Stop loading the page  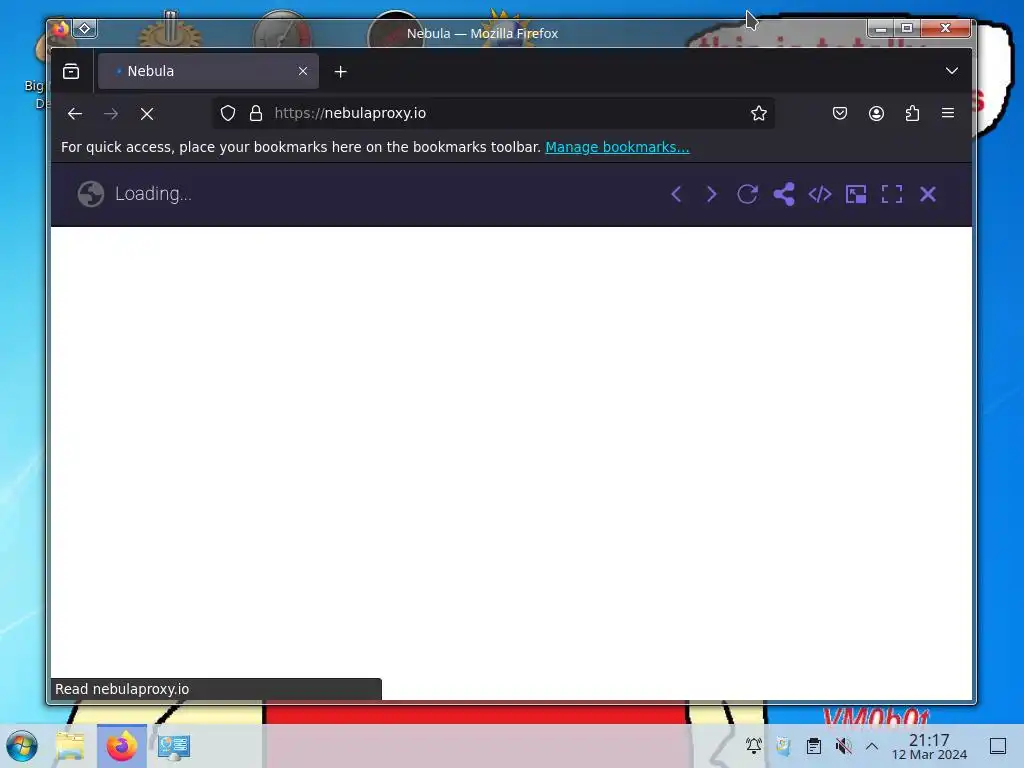147,114
